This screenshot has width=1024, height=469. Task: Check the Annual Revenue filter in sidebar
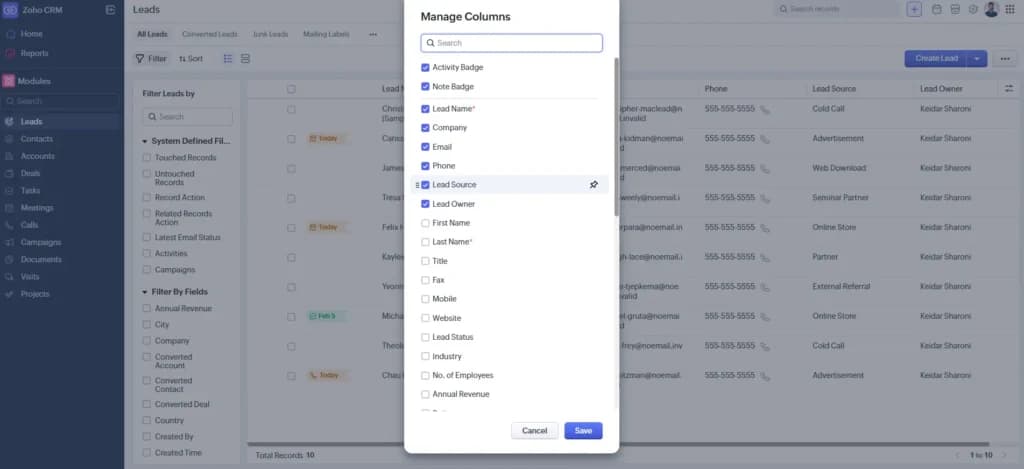pos(146,308)
